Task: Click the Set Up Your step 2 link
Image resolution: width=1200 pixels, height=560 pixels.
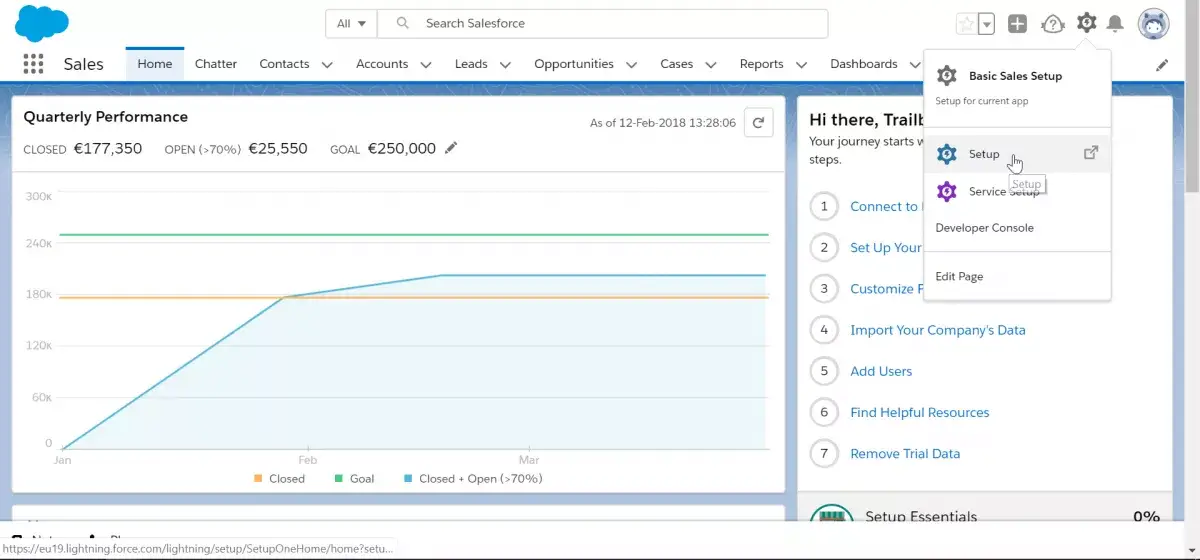Action: [886, 247]
